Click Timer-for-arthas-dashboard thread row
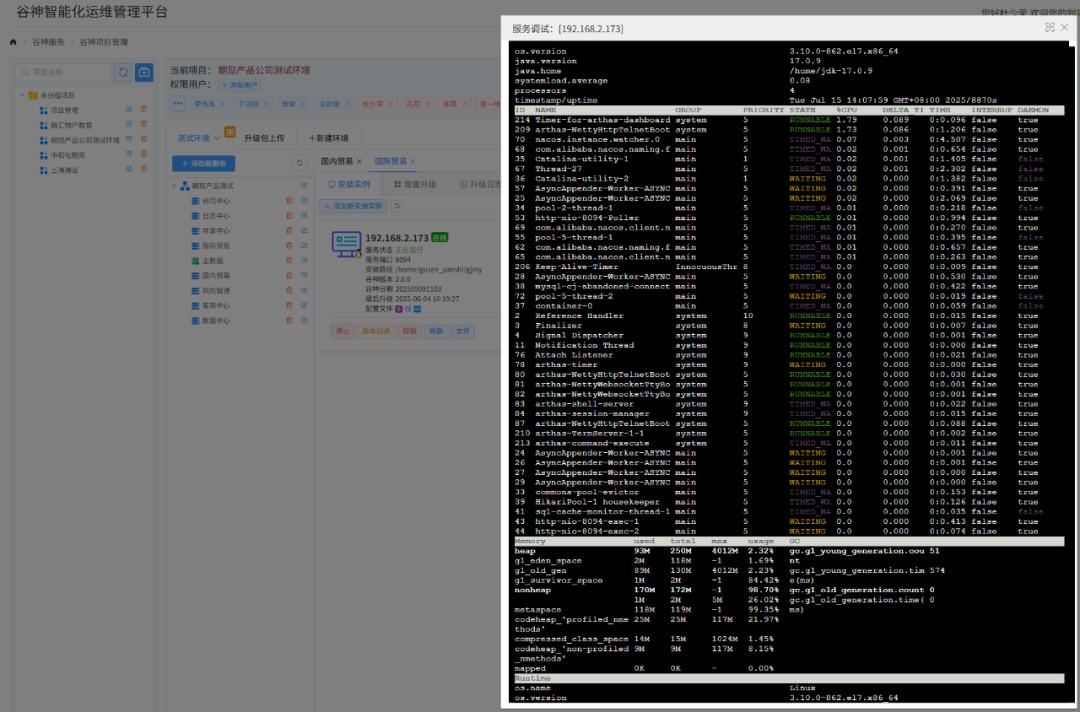Image resolution: width=1080 pixels, height=712 pixels. click(x=789, y=120)
